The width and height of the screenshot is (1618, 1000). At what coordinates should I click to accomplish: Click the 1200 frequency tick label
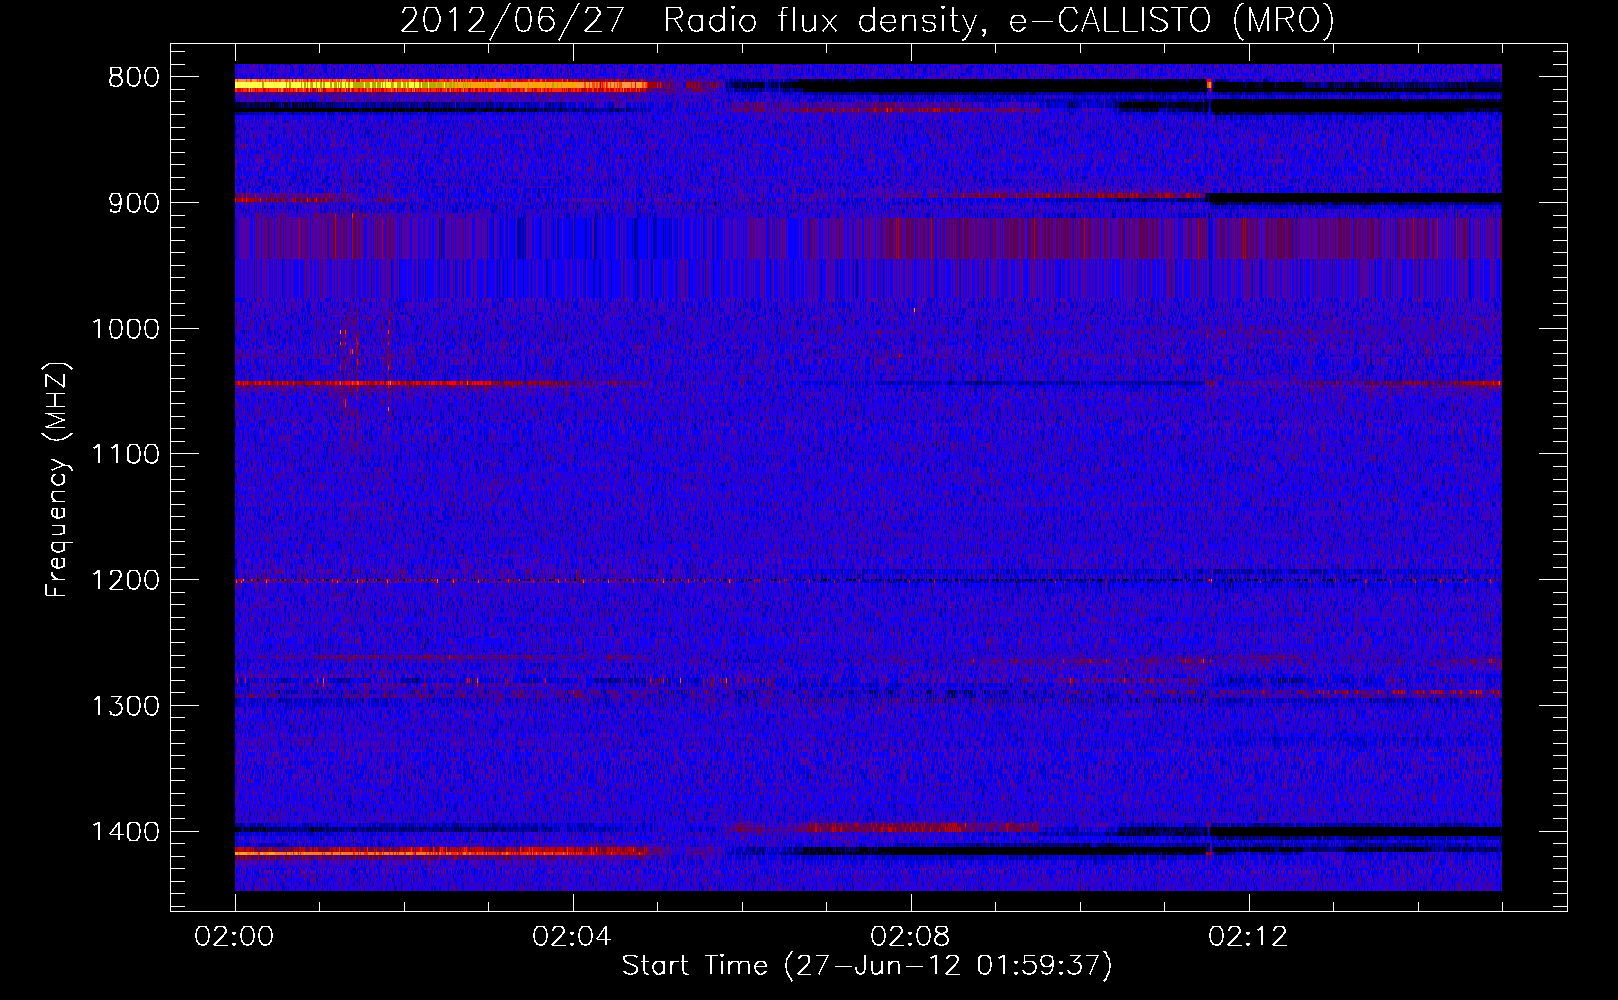tap(125, 581)
